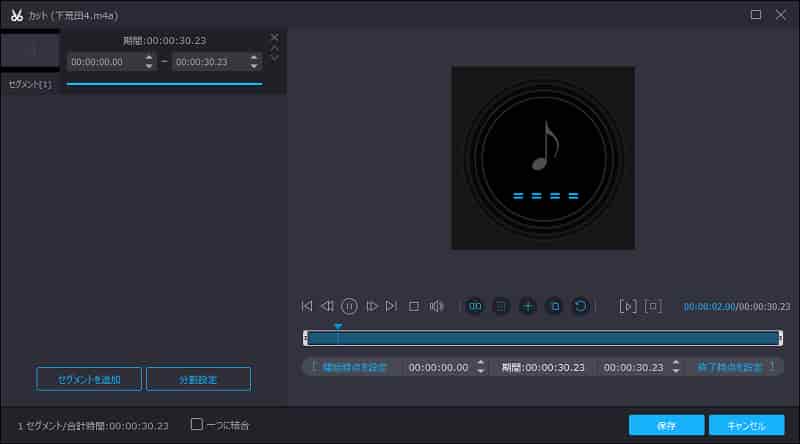Viewport: 800px width, 444px height.
Task: Enable the 一つに結合 merge checkbox
Action: click(197, 424)
